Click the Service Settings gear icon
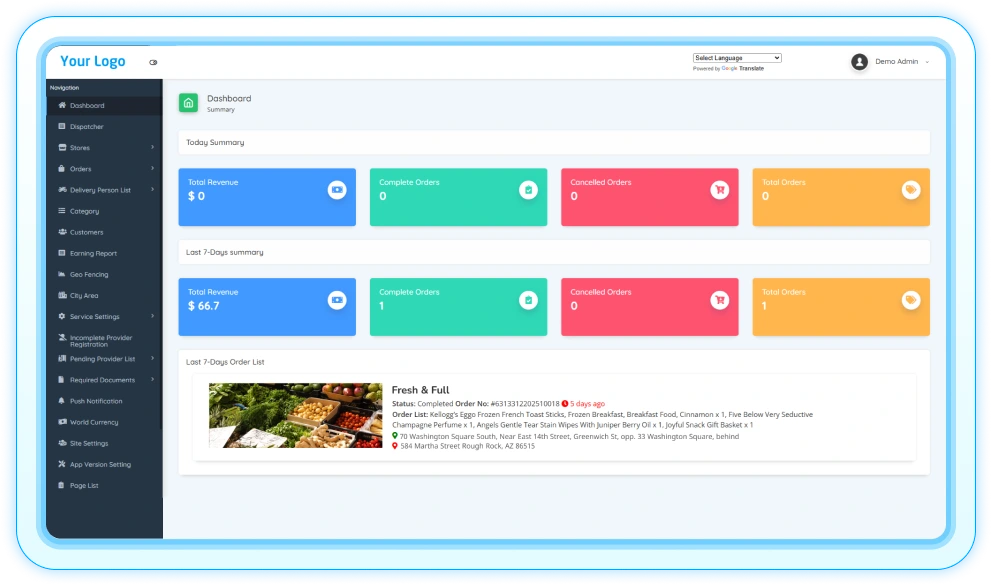 coord(62,316)
